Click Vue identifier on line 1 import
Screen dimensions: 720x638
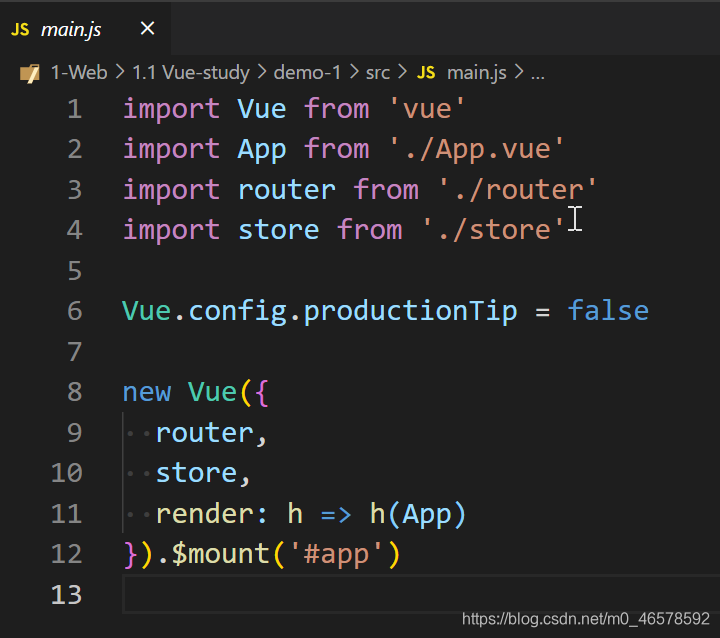point(262,109)
